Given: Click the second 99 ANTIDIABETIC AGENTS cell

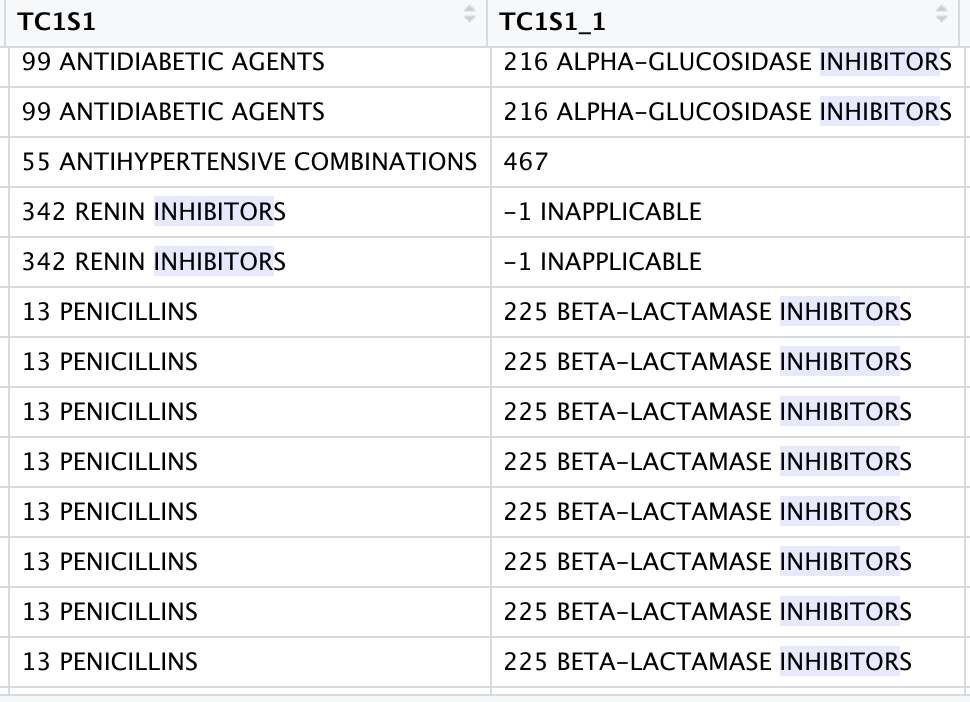Looking at the screenshot, I should [x=173, y=112].
